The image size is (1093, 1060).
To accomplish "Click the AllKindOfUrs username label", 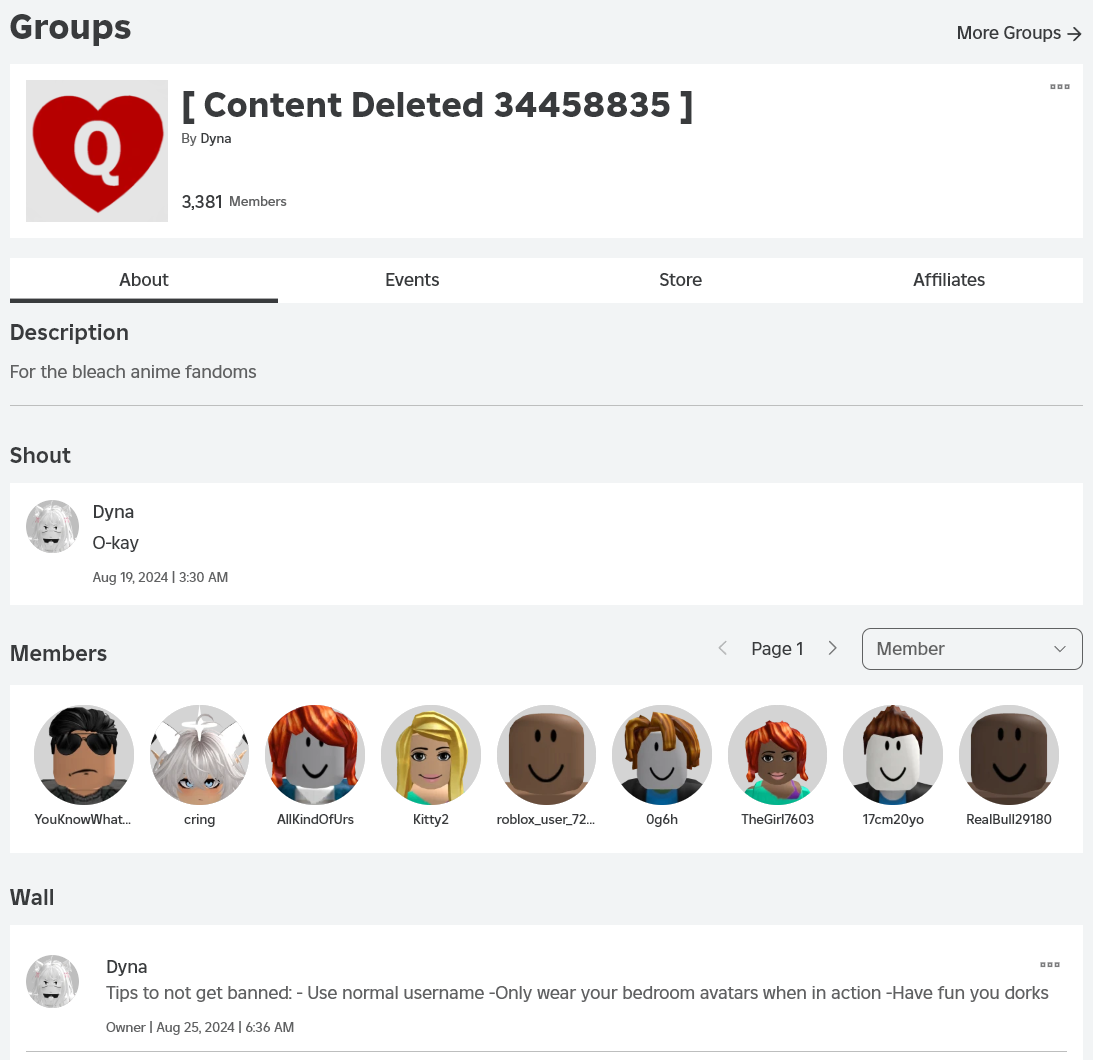I will tap(315, 819).
